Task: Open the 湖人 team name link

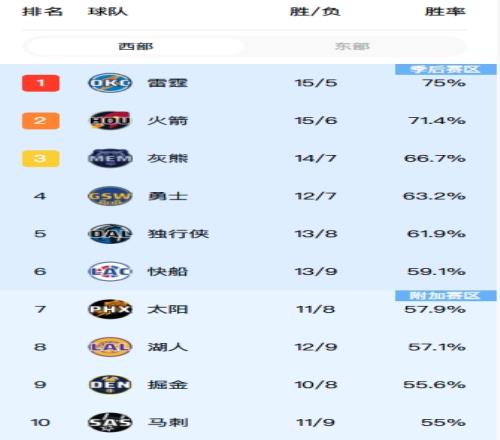Action: pos(168,347)
